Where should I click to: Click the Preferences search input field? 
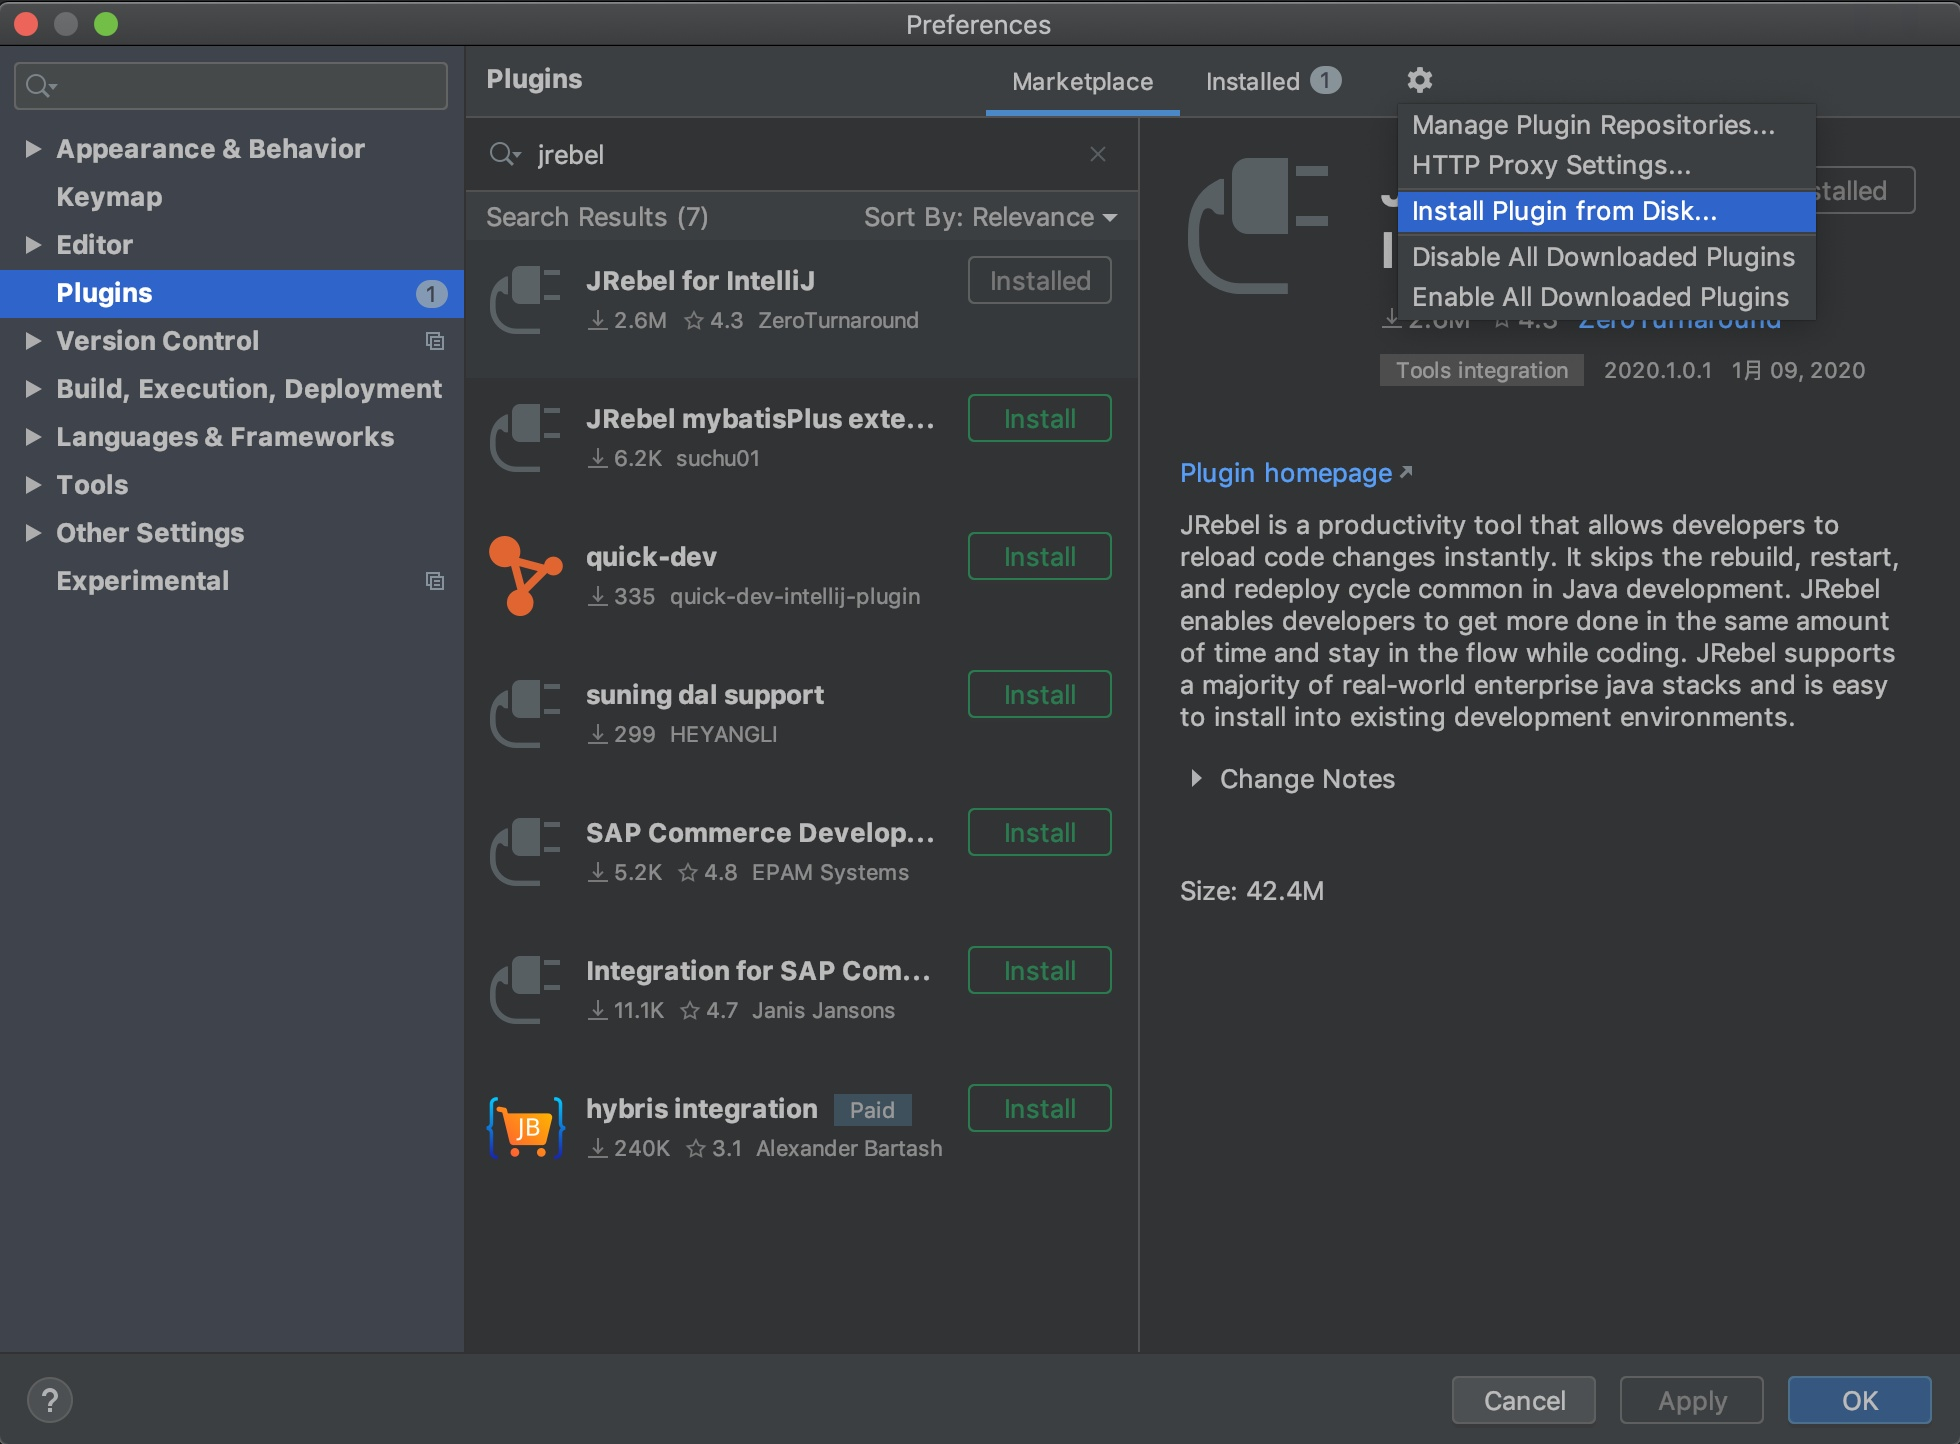click(x=240, y=86)
